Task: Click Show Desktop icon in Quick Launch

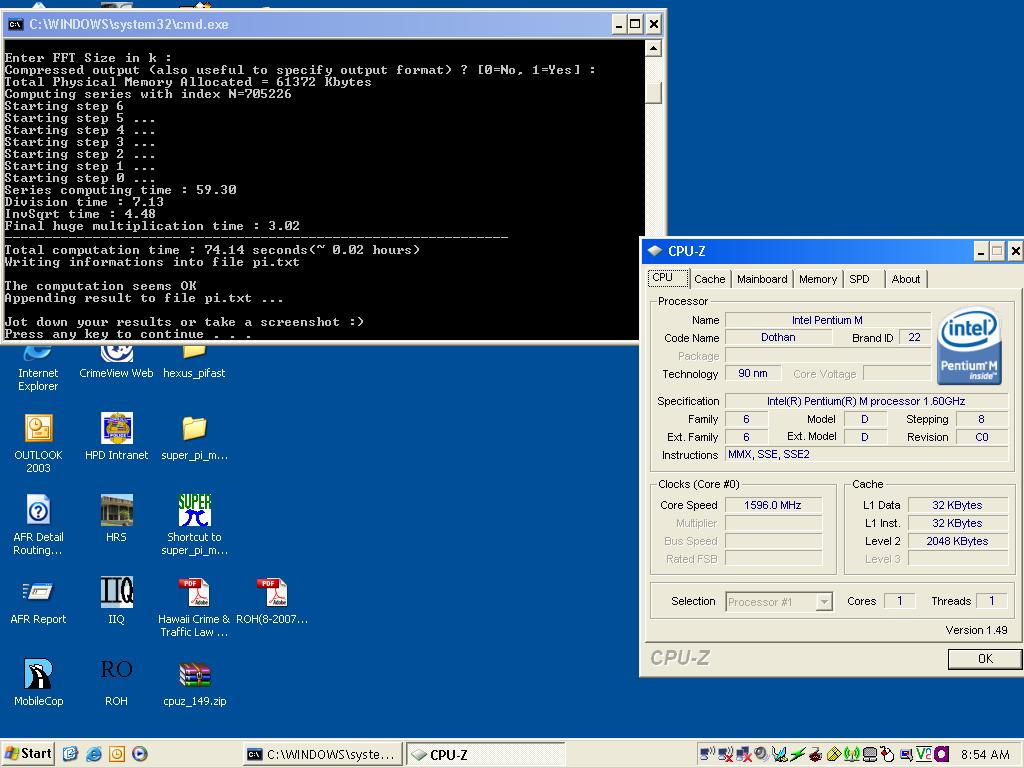Action: pos(71,754)
